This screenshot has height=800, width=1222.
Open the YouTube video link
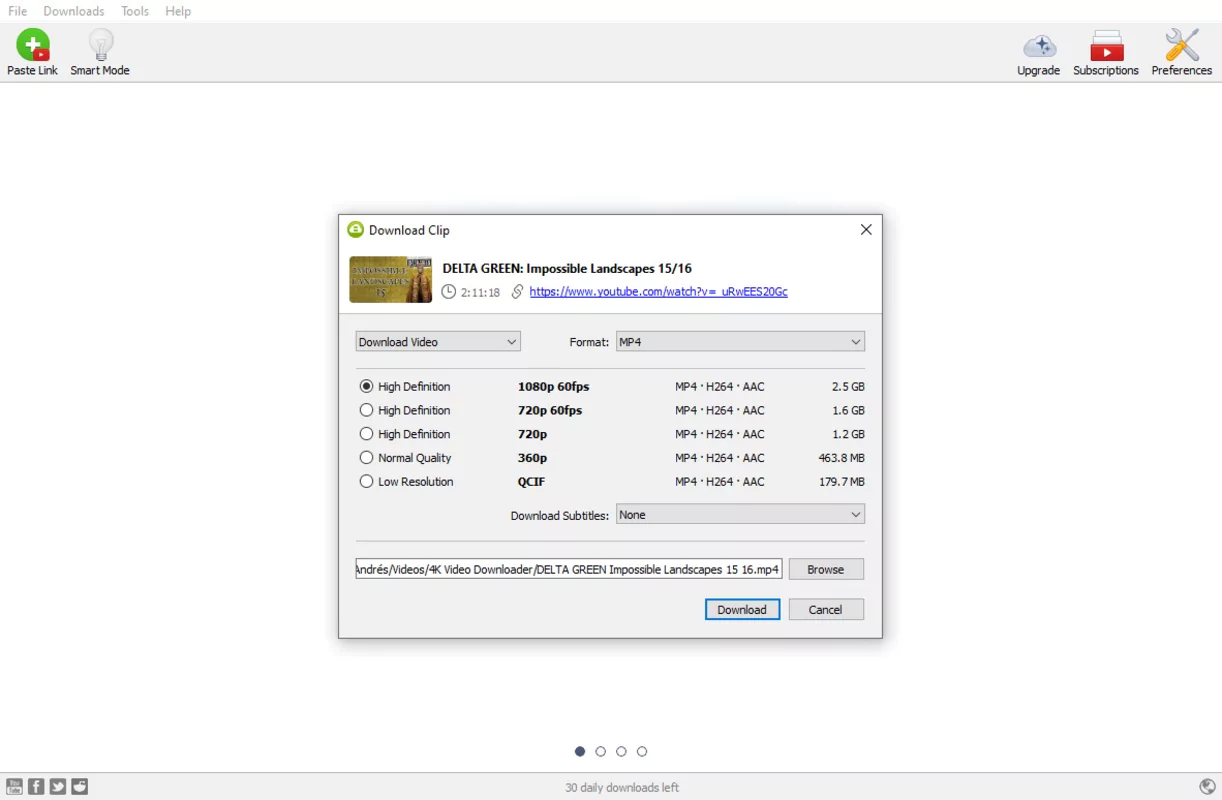[657, 291]
